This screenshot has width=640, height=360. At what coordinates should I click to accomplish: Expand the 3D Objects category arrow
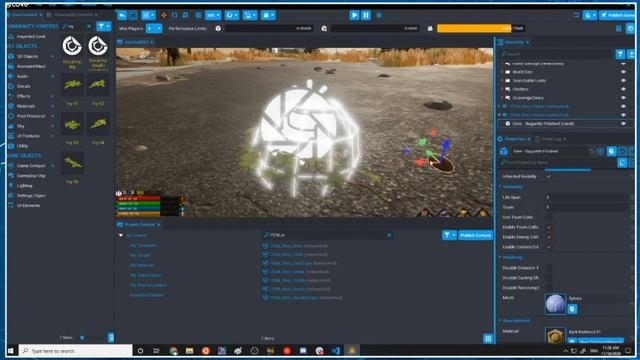(53, 56)
